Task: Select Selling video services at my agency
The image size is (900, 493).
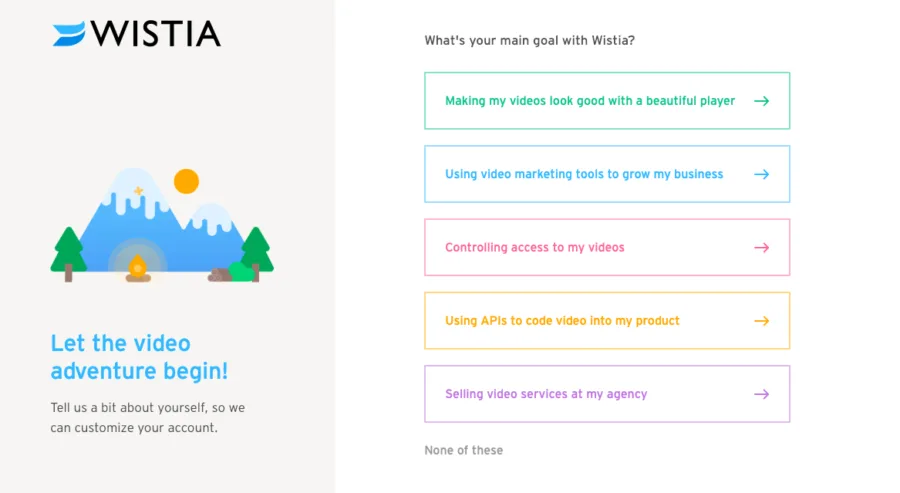Action: click(x=607, y=394)
